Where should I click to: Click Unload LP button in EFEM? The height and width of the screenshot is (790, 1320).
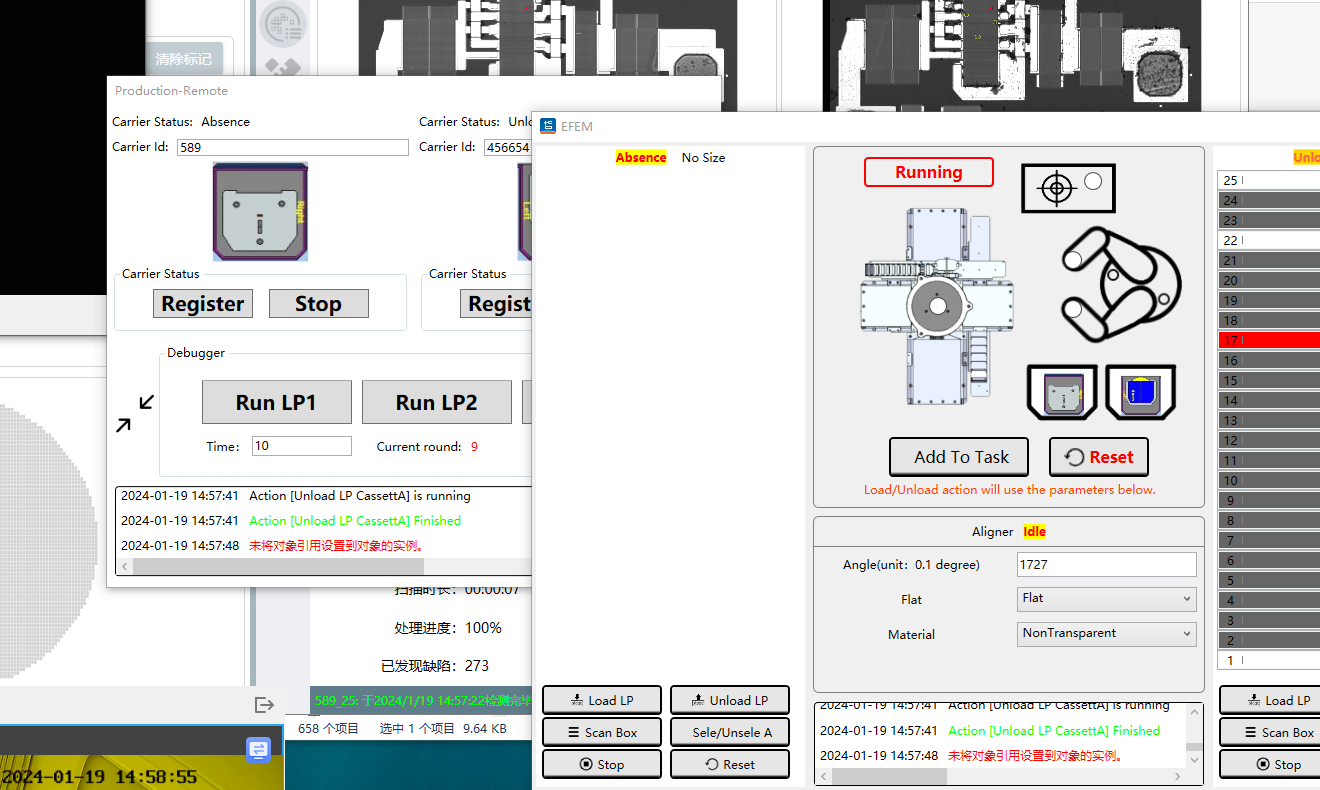(x=730, y=700)
